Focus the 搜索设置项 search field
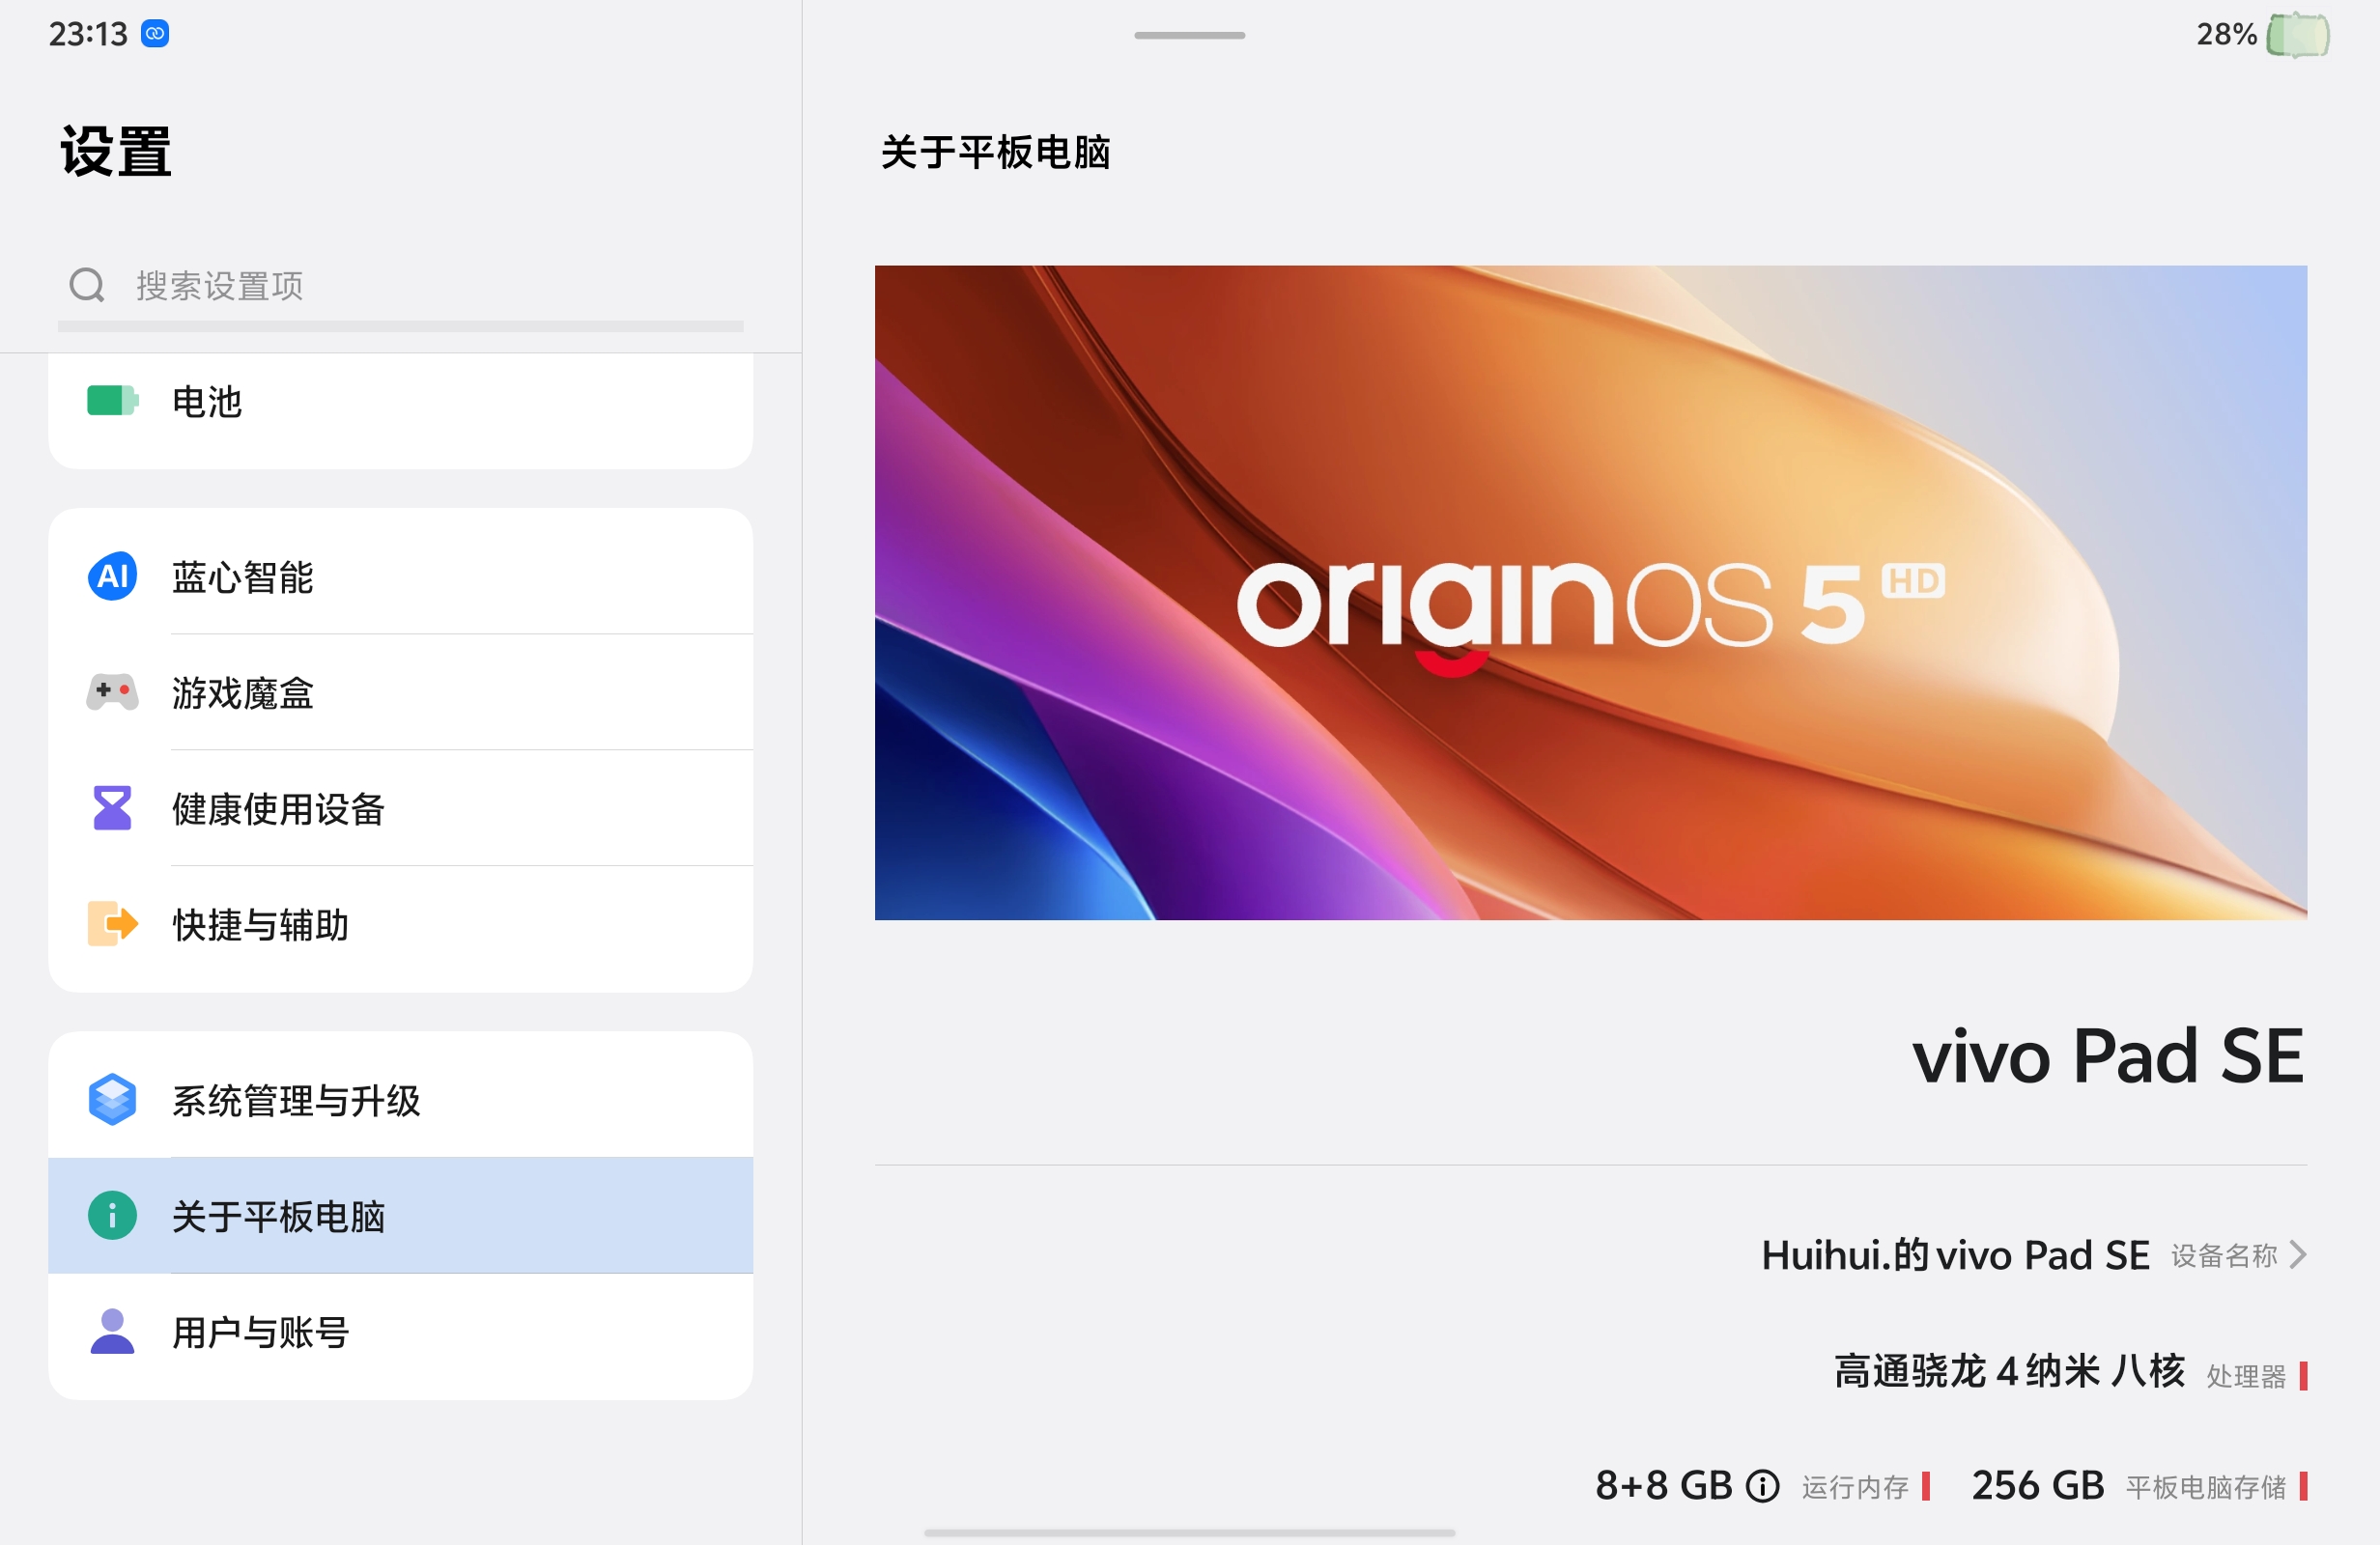This screenshot has width=2380, height=1545. (400, 286)
